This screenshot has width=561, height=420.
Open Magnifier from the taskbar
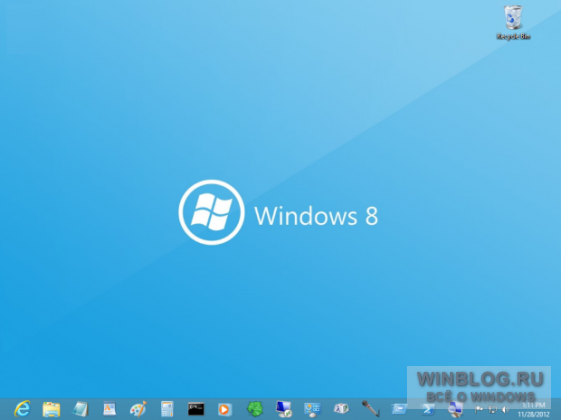(x=456, y=409)
